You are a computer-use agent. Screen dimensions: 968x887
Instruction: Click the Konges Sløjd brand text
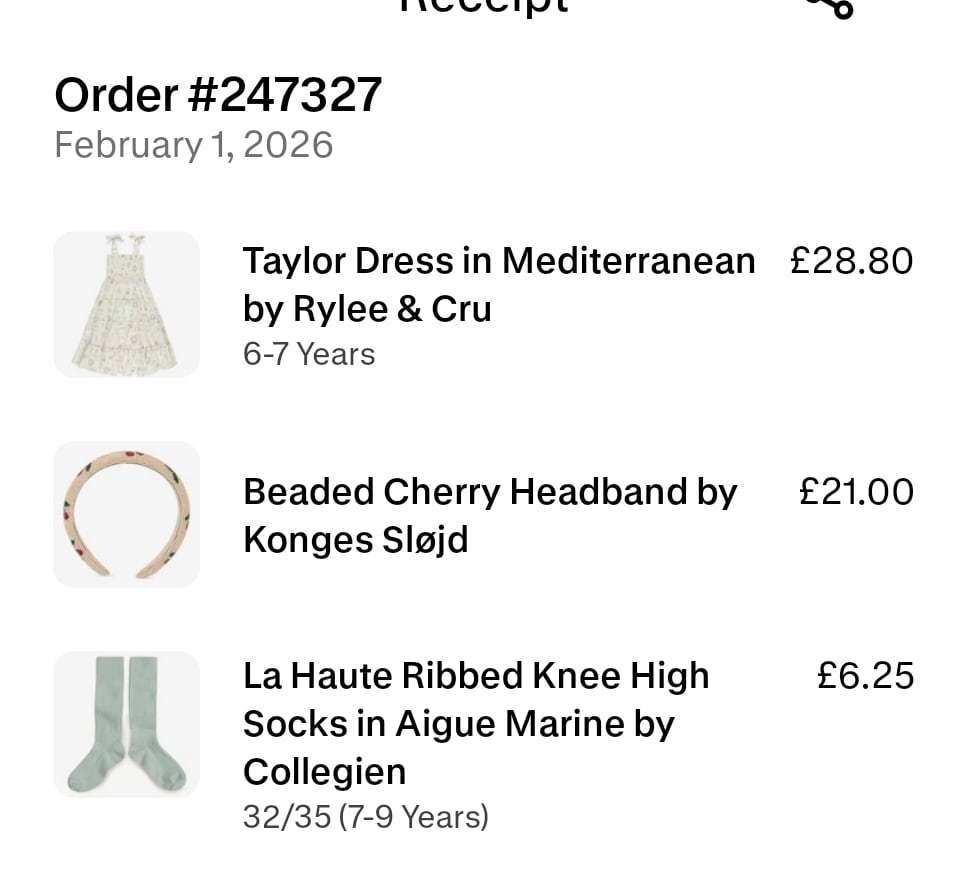[x=355, y=540]
